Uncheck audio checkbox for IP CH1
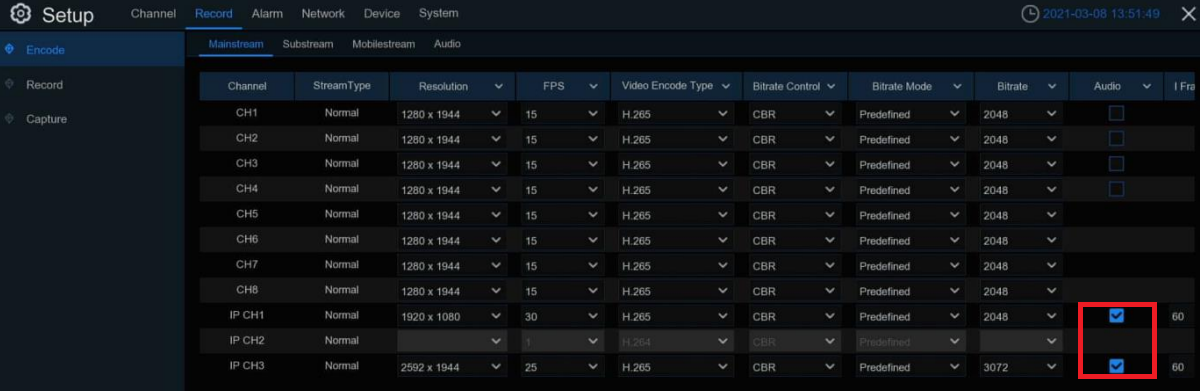 pyautogui.click(x=1117, y=316)
